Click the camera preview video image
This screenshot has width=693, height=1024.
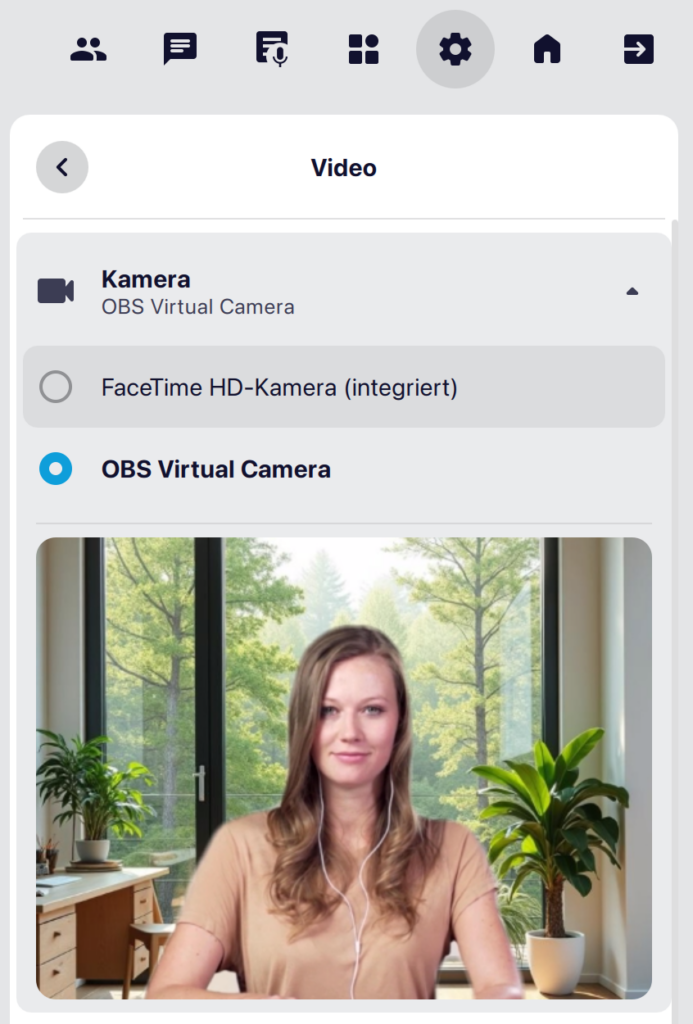(344, 768)
